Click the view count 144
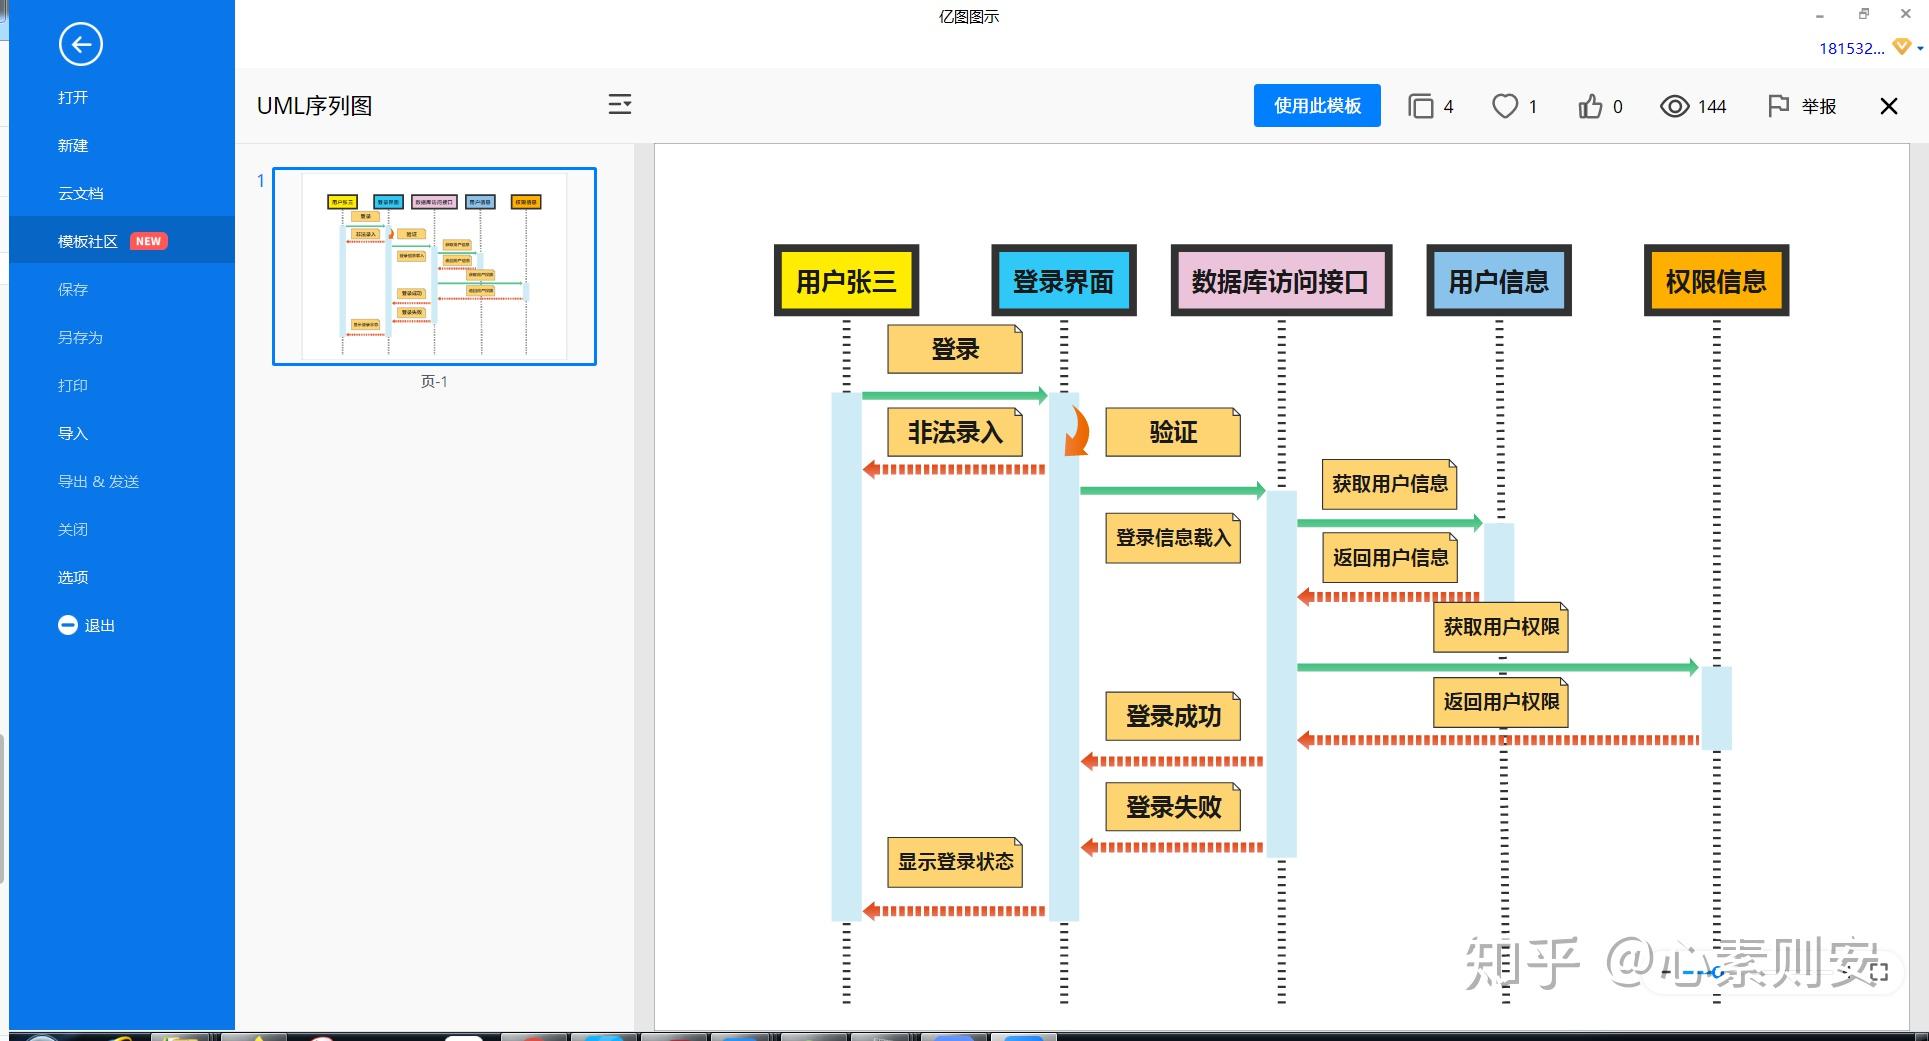The image size is (1929, 1041). tap(1712, 106)
